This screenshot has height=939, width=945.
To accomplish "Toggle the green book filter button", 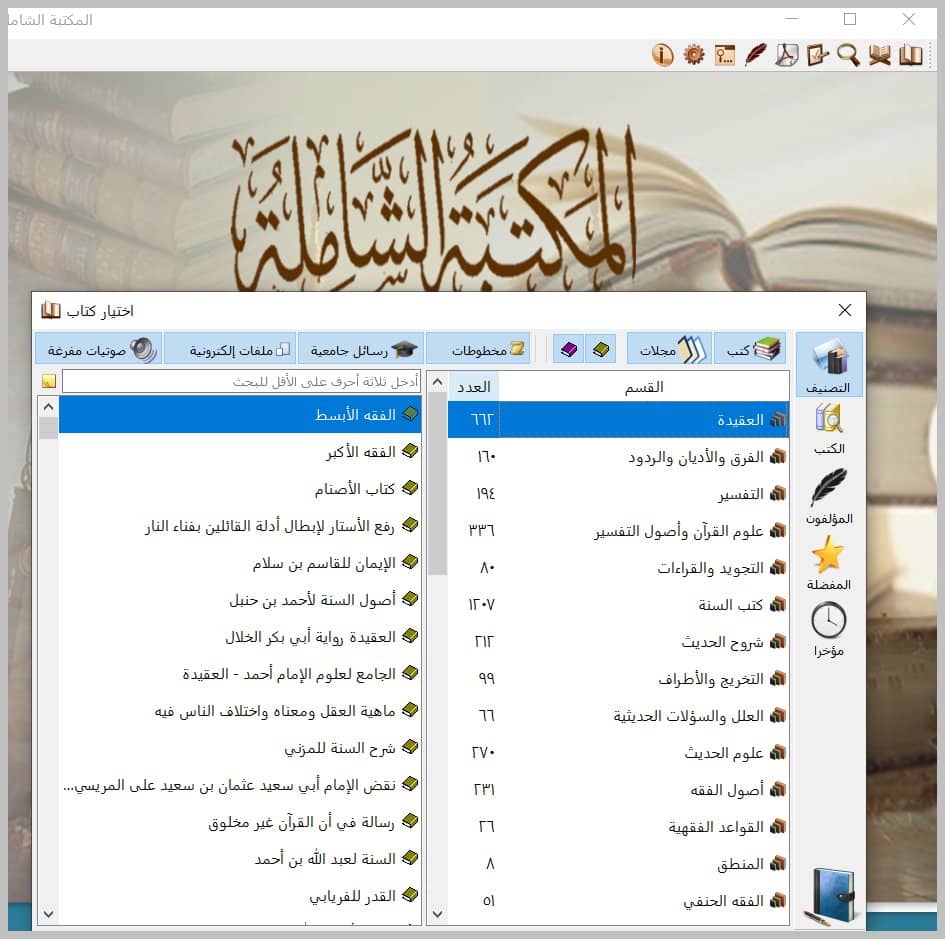I will (x=601, y=349).
